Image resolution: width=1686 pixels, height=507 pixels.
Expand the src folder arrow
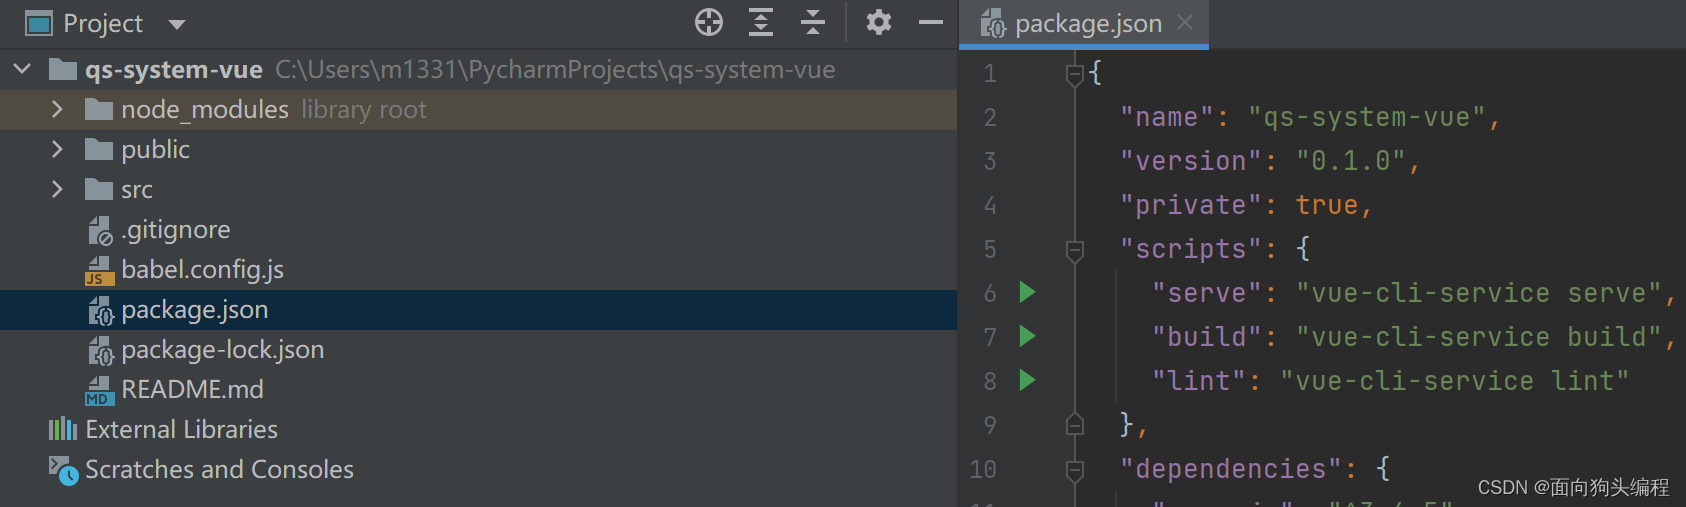[x=57, y=189]
